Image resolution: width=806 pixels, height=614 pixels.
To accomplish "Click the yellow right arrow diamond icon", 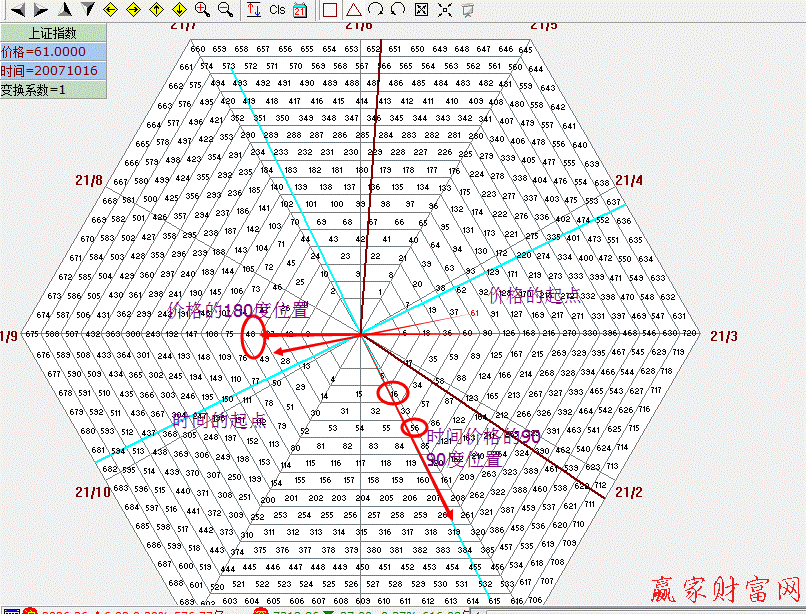I will pyautogui.click(x=133, y=10).
